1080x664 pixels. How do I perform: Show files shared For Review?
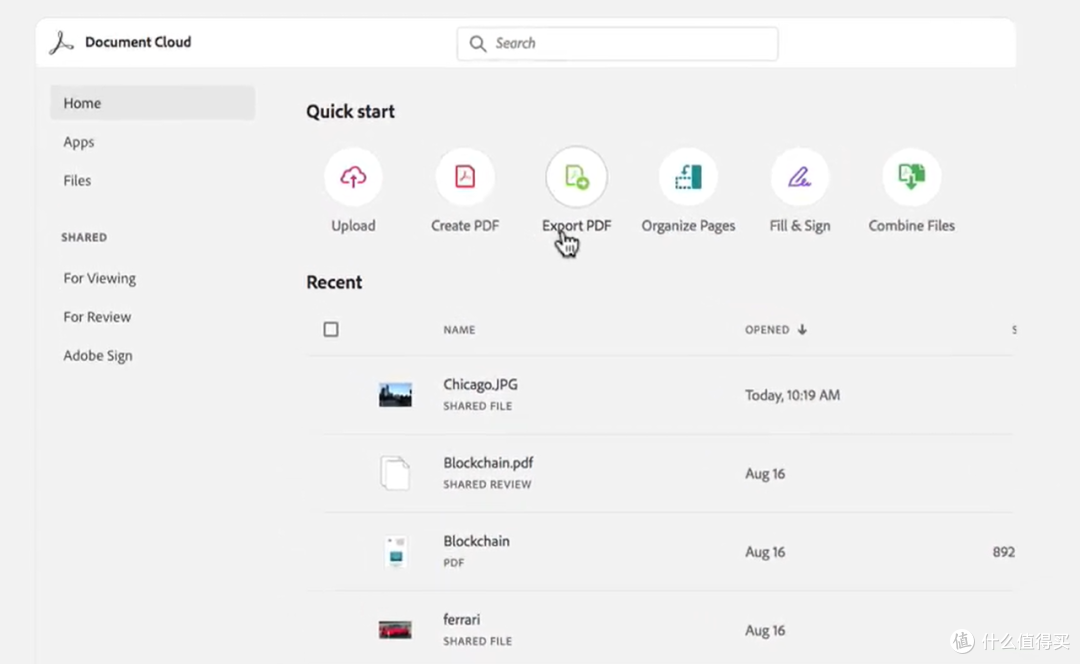(x=97, y=317)
